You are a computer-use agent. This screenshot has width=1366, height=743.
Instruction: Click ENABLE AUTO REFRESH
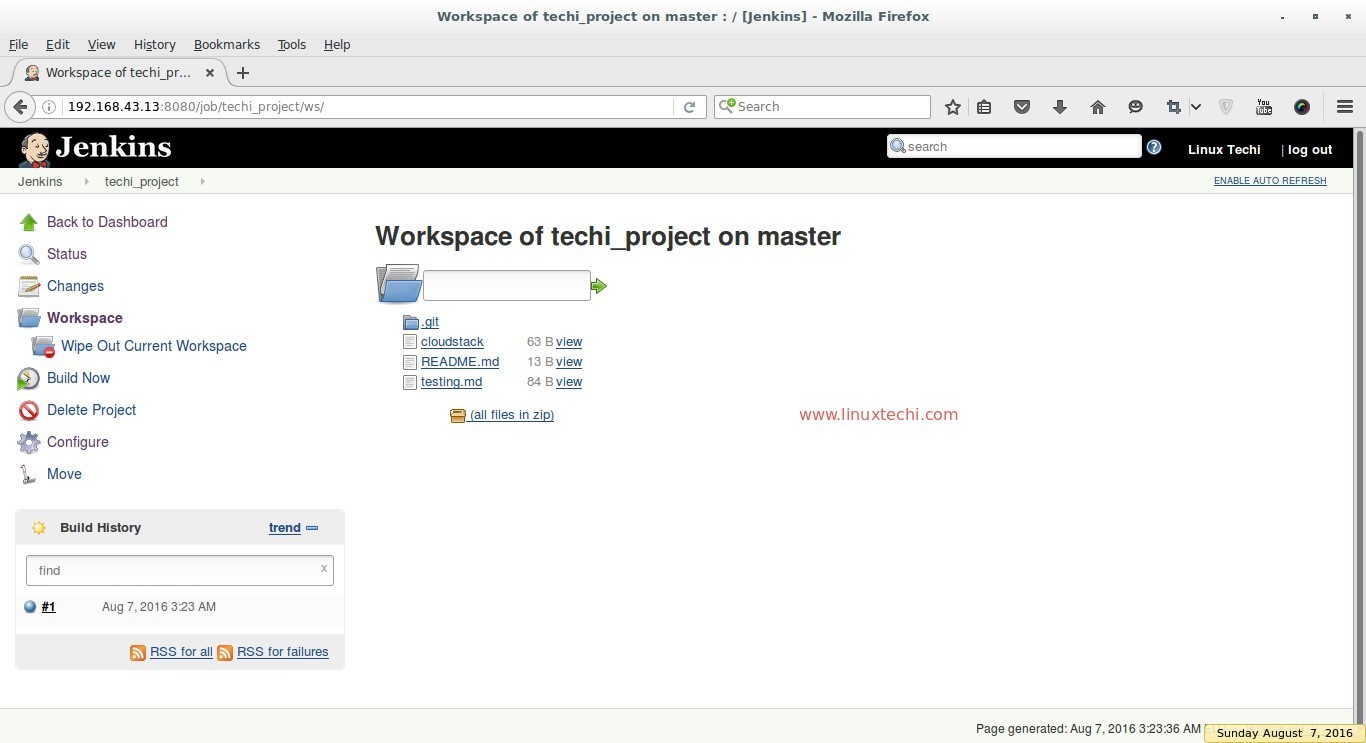(1269, 181)
